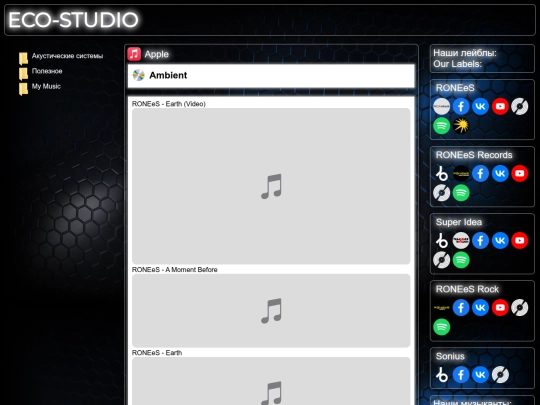
Task: Open RONEeS vinyl disc icon link
Action: click(x=520, y=106)
